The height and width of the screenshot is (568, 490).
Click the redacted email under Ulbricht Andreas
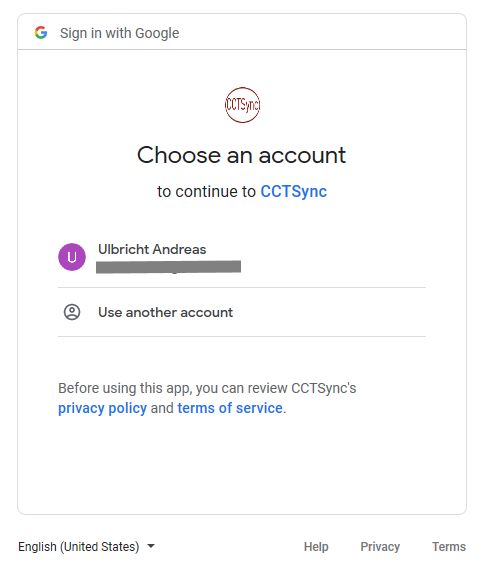click(168, 267)
